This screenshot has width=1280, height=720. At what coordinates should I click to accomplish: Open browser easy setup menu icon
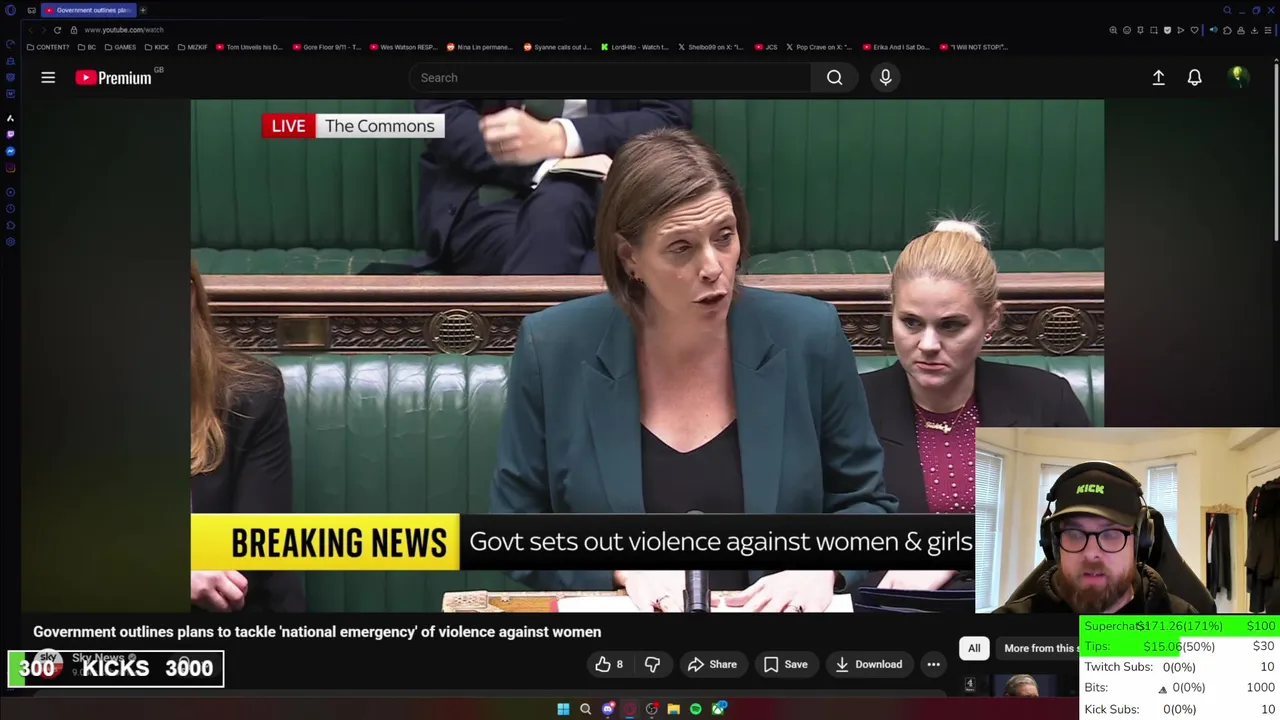coord(1268,30)
